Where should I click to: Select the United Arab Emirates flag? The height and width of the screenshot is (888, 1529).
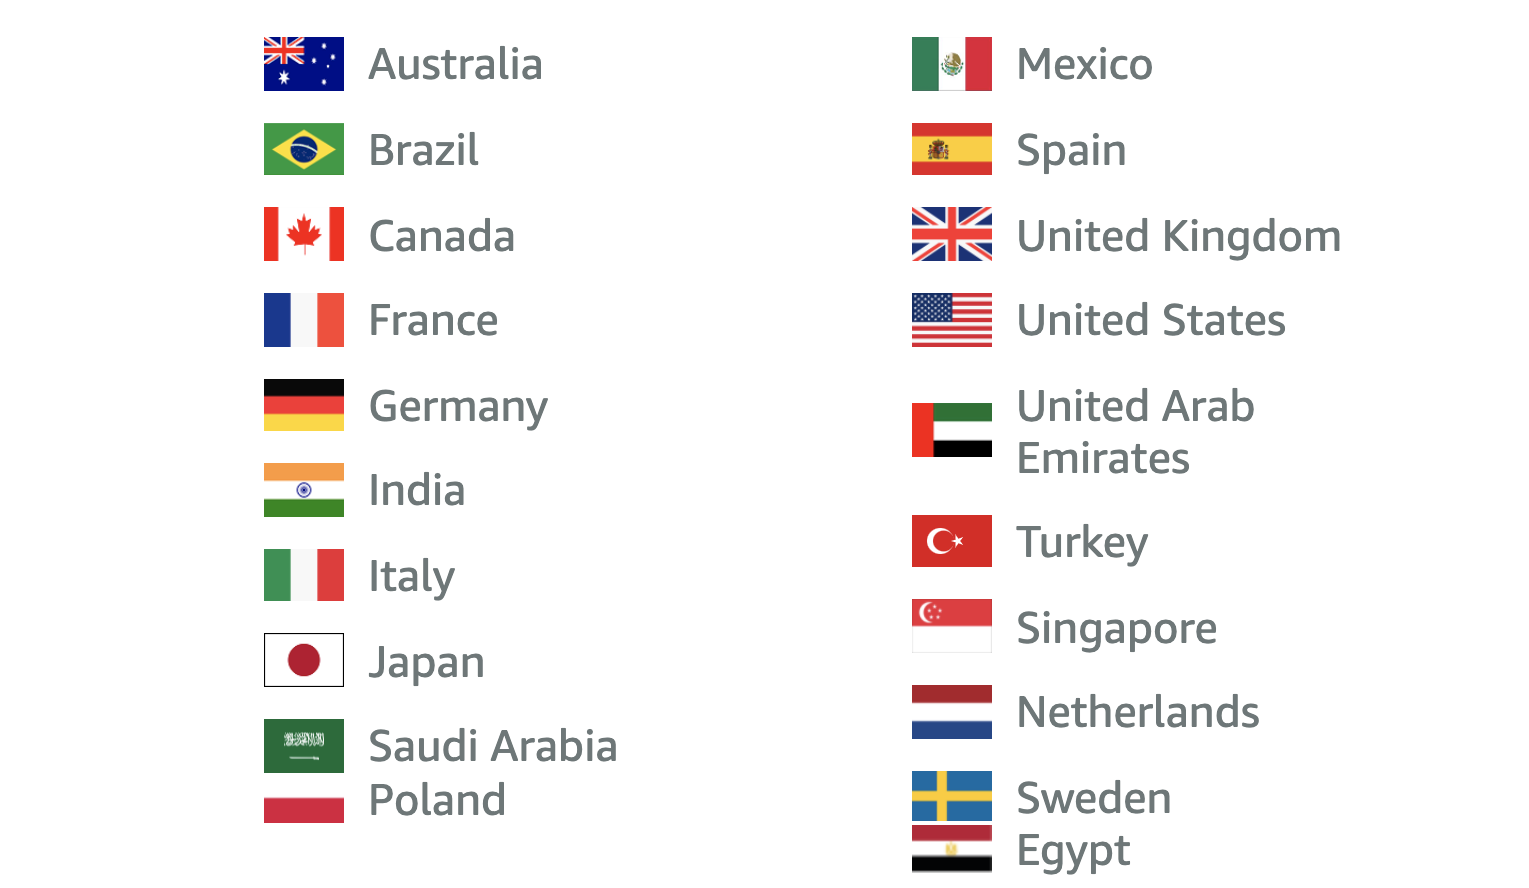952,430
